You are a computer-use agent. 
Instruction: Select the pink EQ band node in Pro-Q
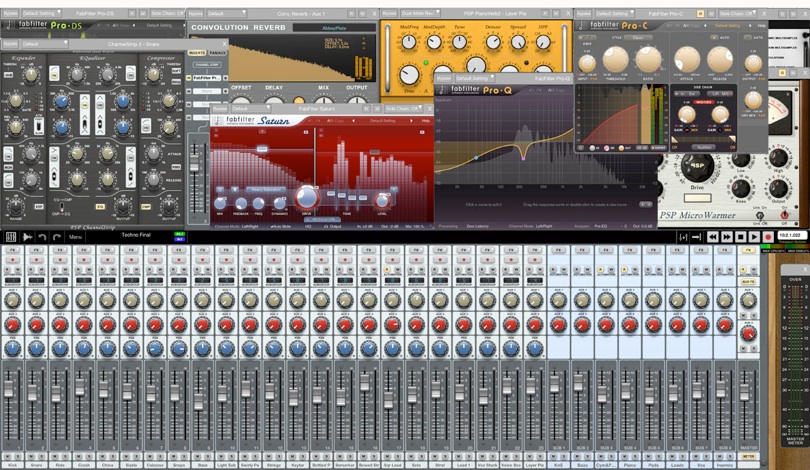[523, 158]
